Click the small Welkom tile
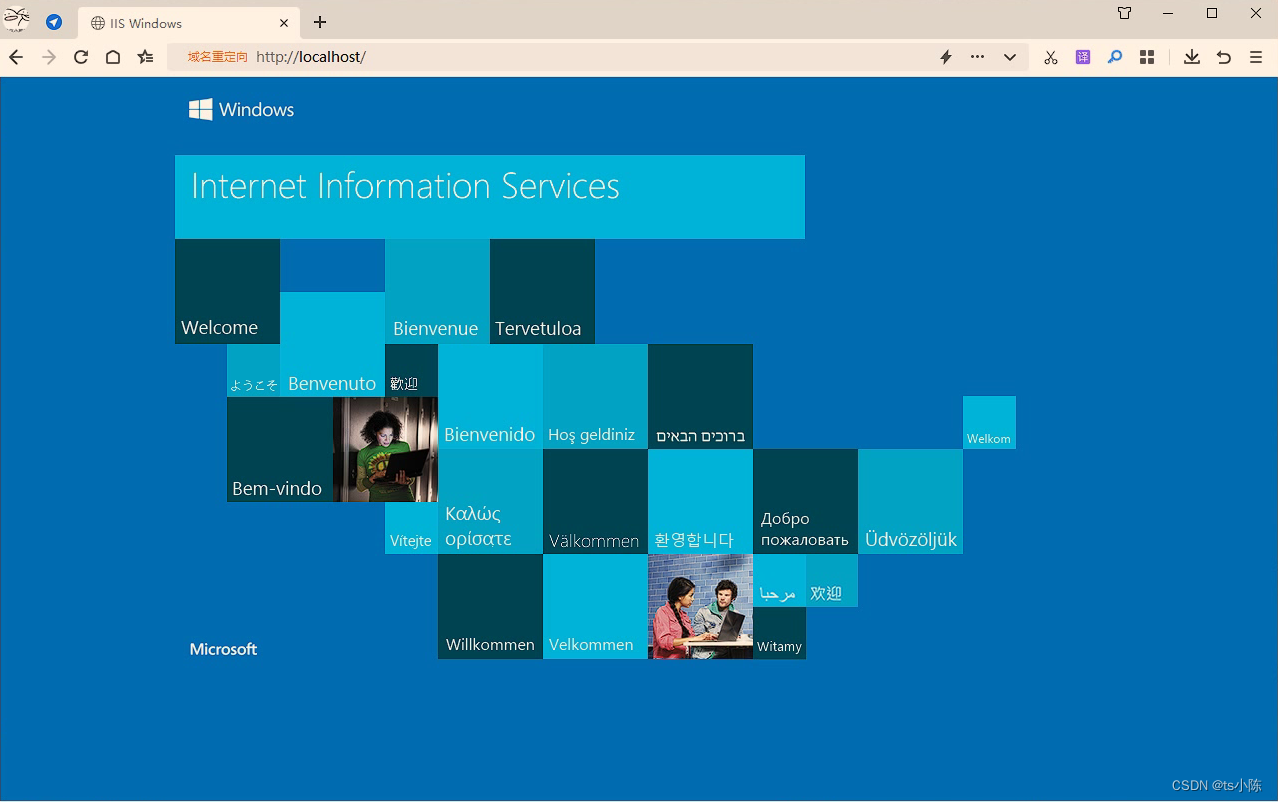 point(989,422)
